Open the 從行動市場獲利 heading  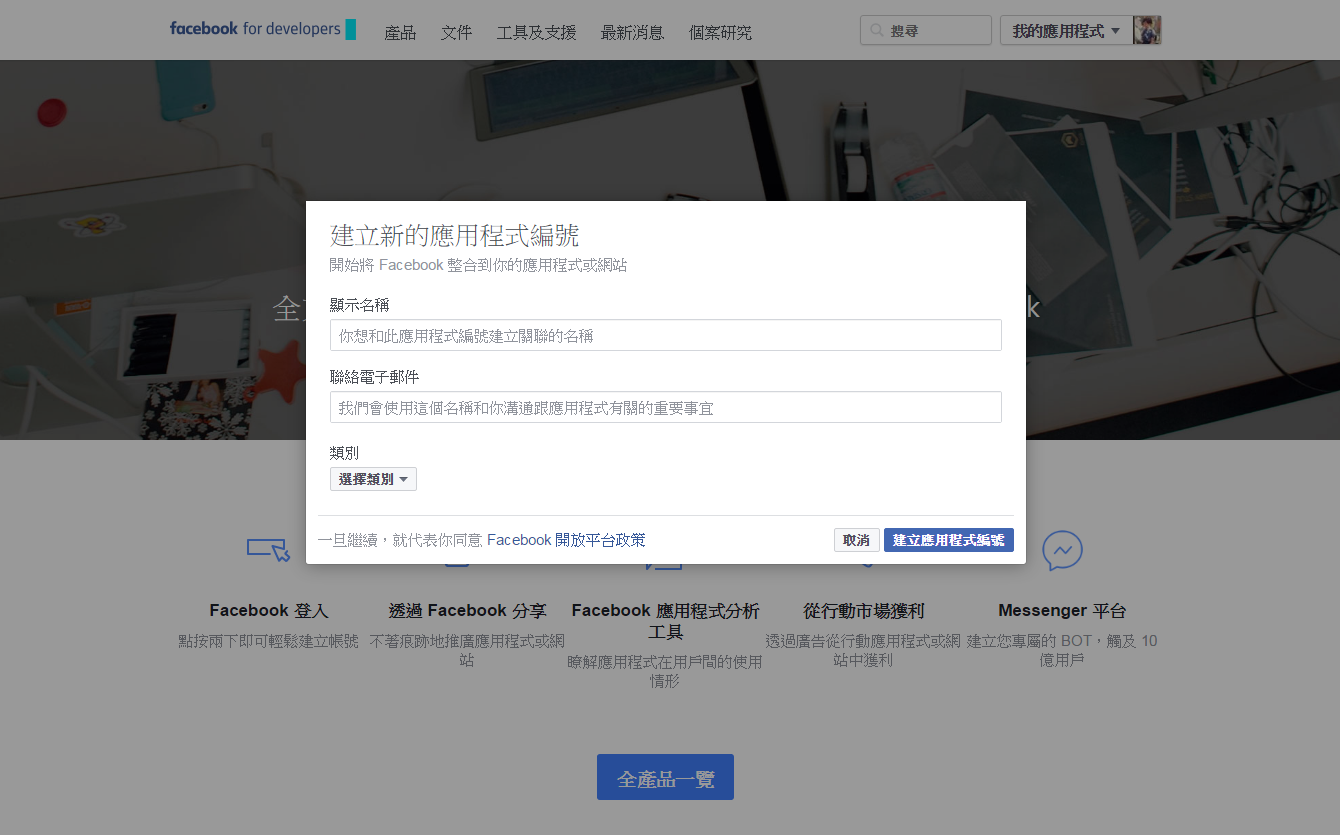click(863, 610)
